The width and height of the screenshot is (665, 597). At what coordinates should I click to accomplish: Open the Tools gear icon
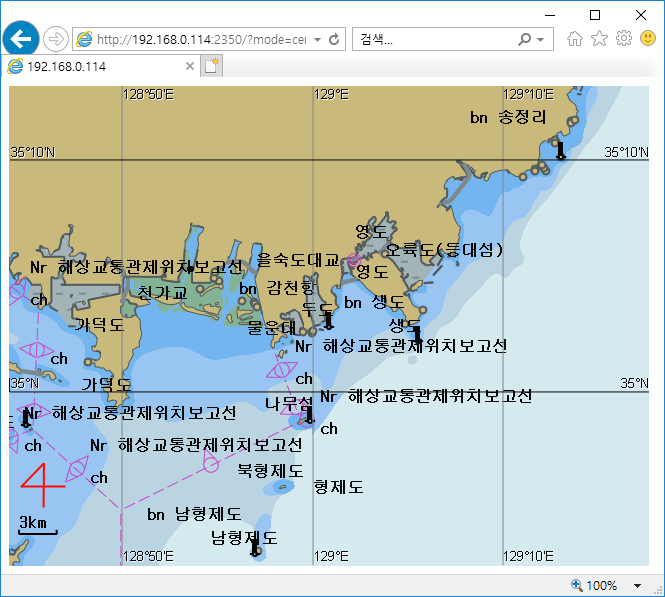click(x=623, y=39)
